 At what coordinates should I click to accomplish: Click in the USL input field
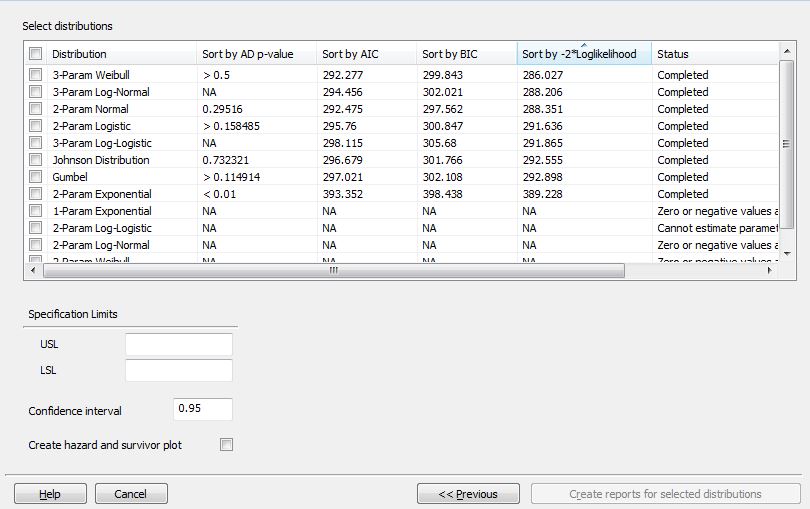(x=179, y=345)
